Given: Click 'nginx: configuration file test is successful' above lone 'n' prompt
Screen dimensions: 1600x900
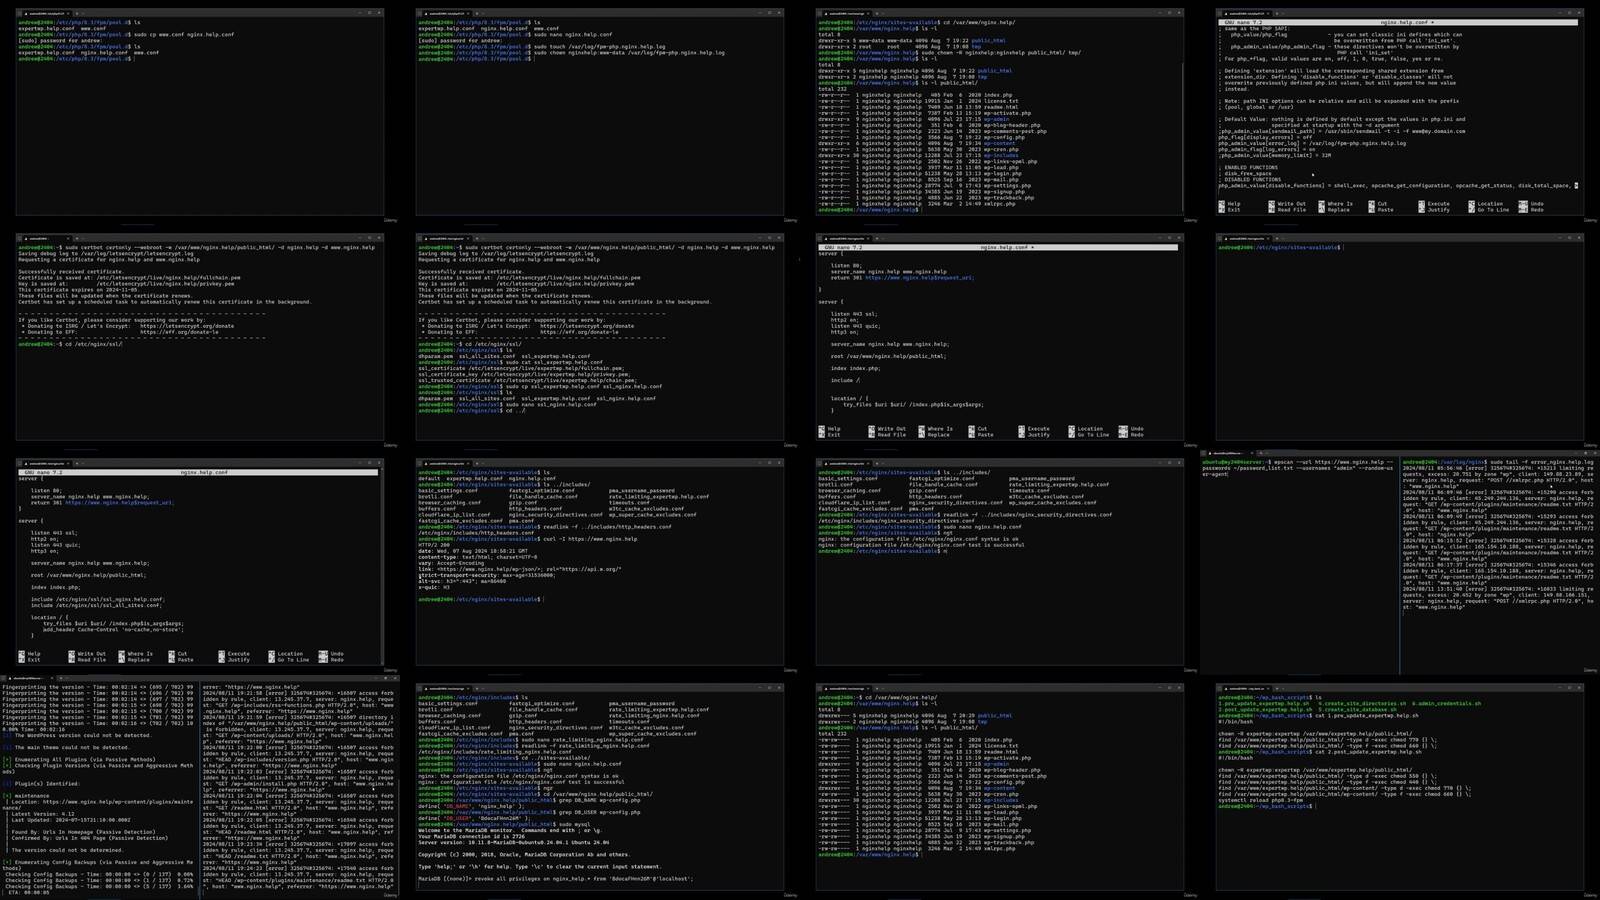Looking at the screenshot, I should (921, 544).
